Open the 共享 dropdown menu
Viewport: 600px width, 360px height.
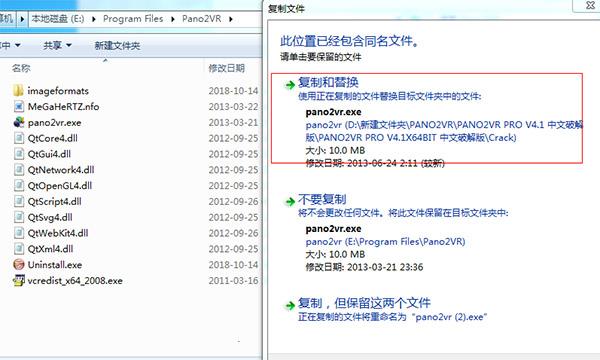tap(57, 46)
